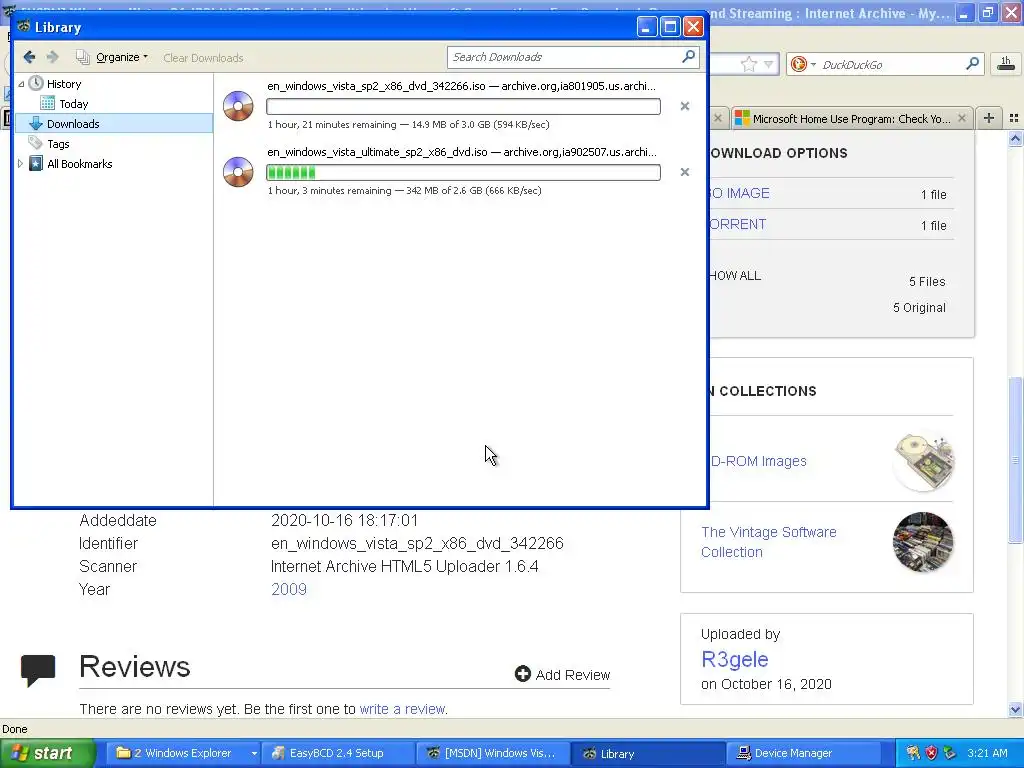This screenshot has height=768, width=1024.
Task: Cancel the vista_sp2_x86_dvd_342266 download
Action: [x=684, y=106]
